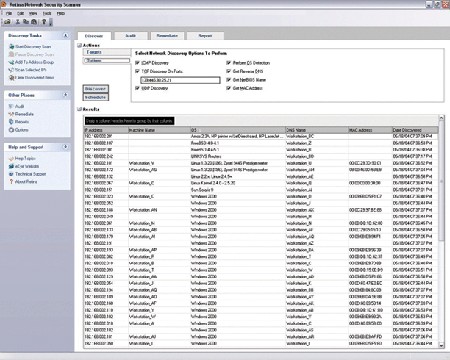Screen dimensions: 450x360
Task: Click the Discover button
Action: [x=96, y=89]
